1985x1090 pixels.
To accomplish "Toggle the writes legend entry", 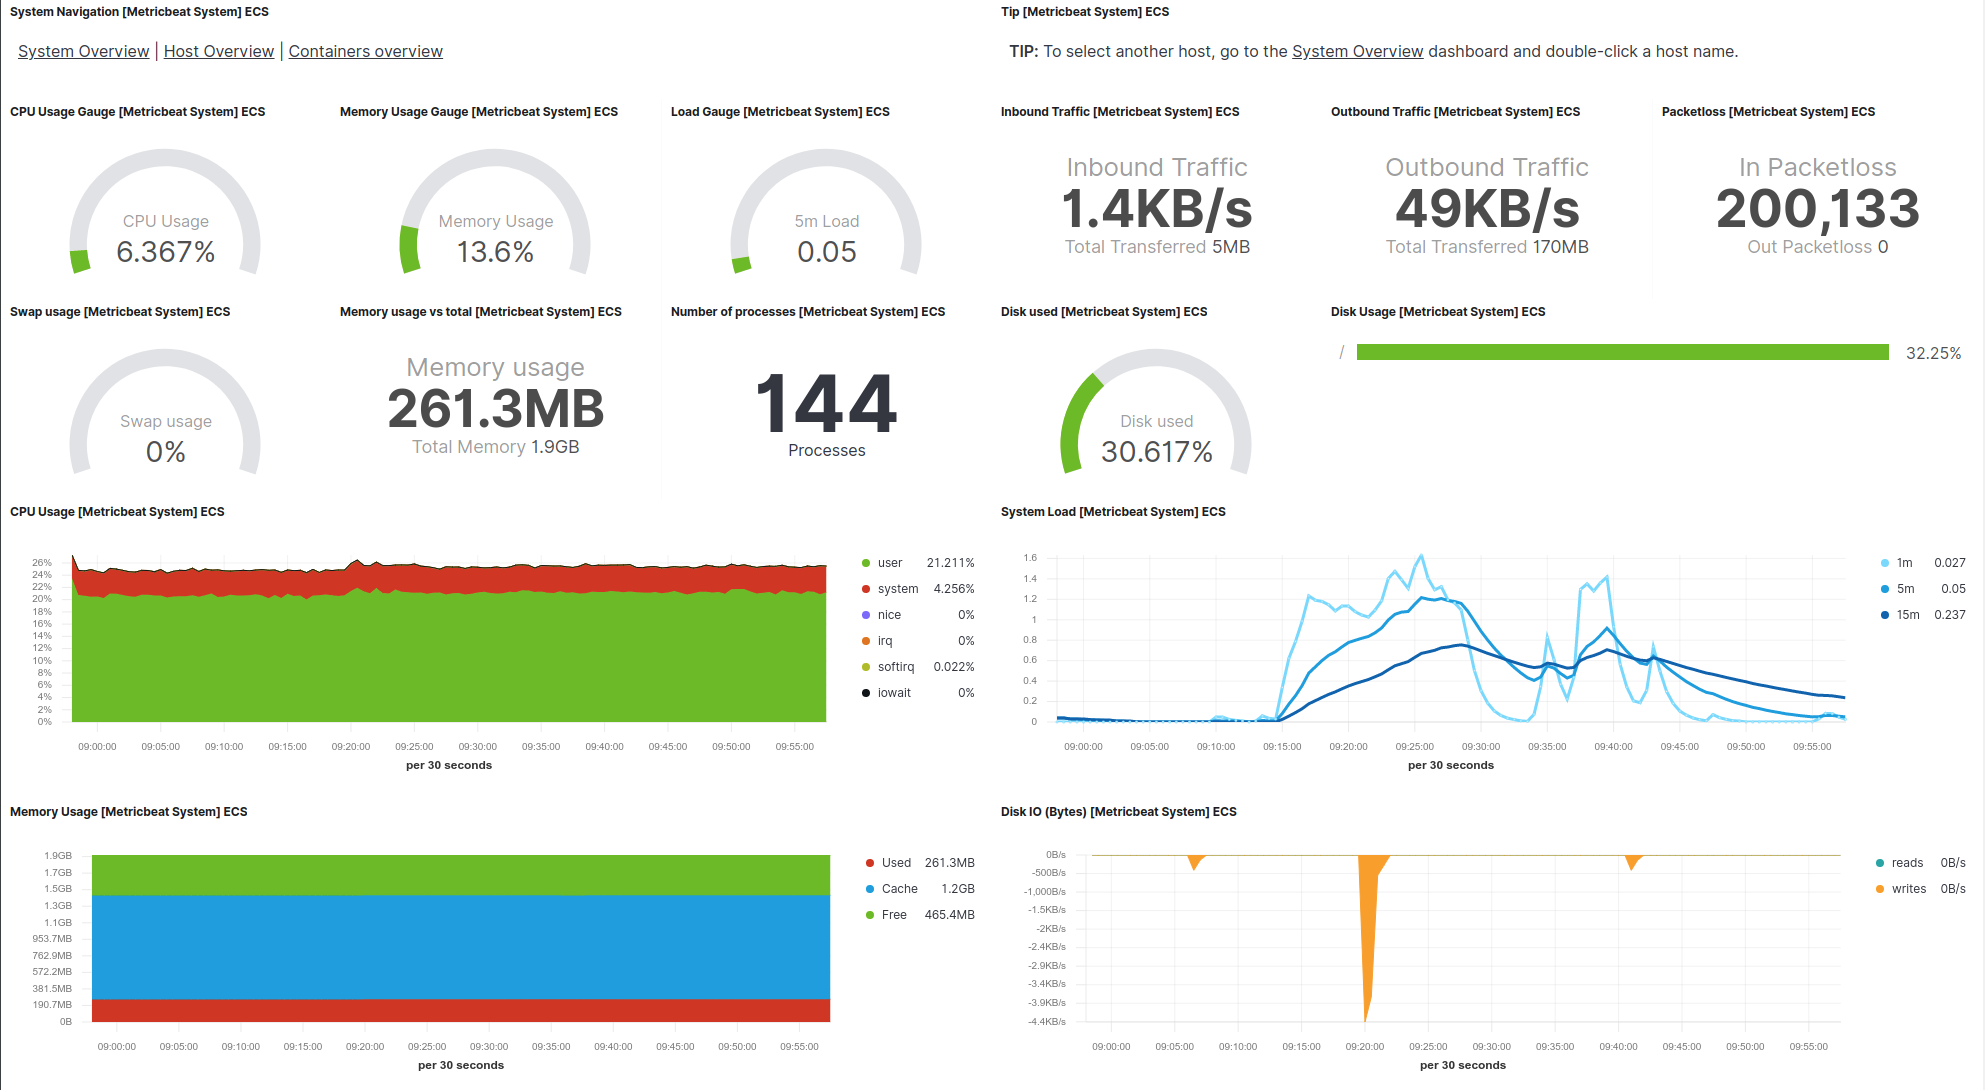I will tap(1908, 889).
